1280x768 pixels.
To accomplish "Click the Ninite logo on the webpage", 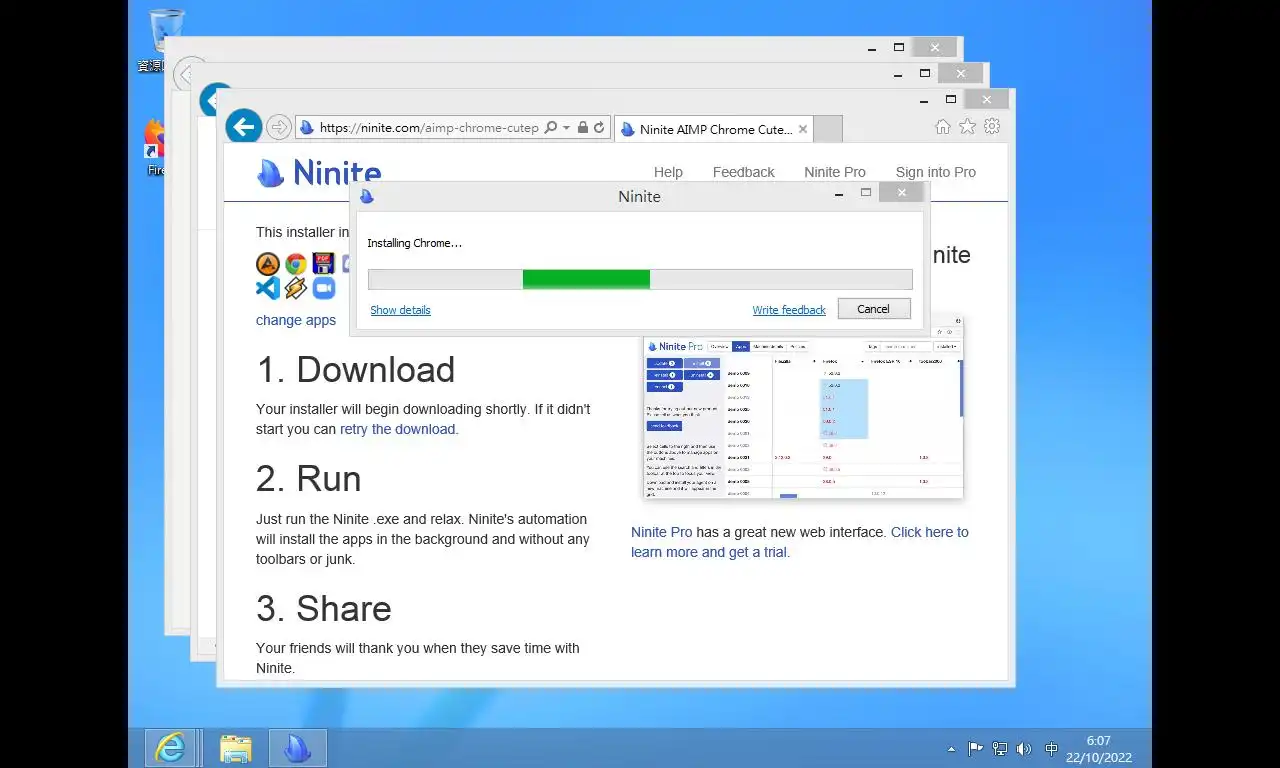I will point(319,173).
